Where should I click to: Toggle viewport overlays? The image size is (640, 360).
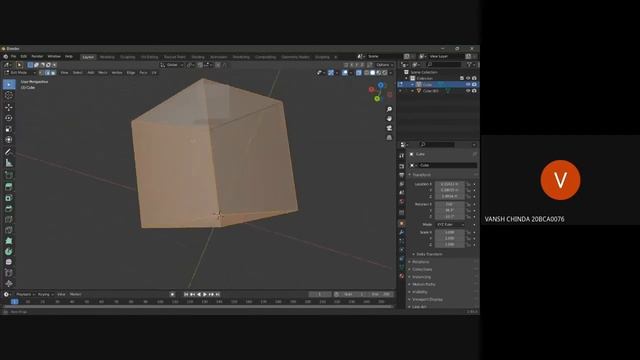[345, 73]
